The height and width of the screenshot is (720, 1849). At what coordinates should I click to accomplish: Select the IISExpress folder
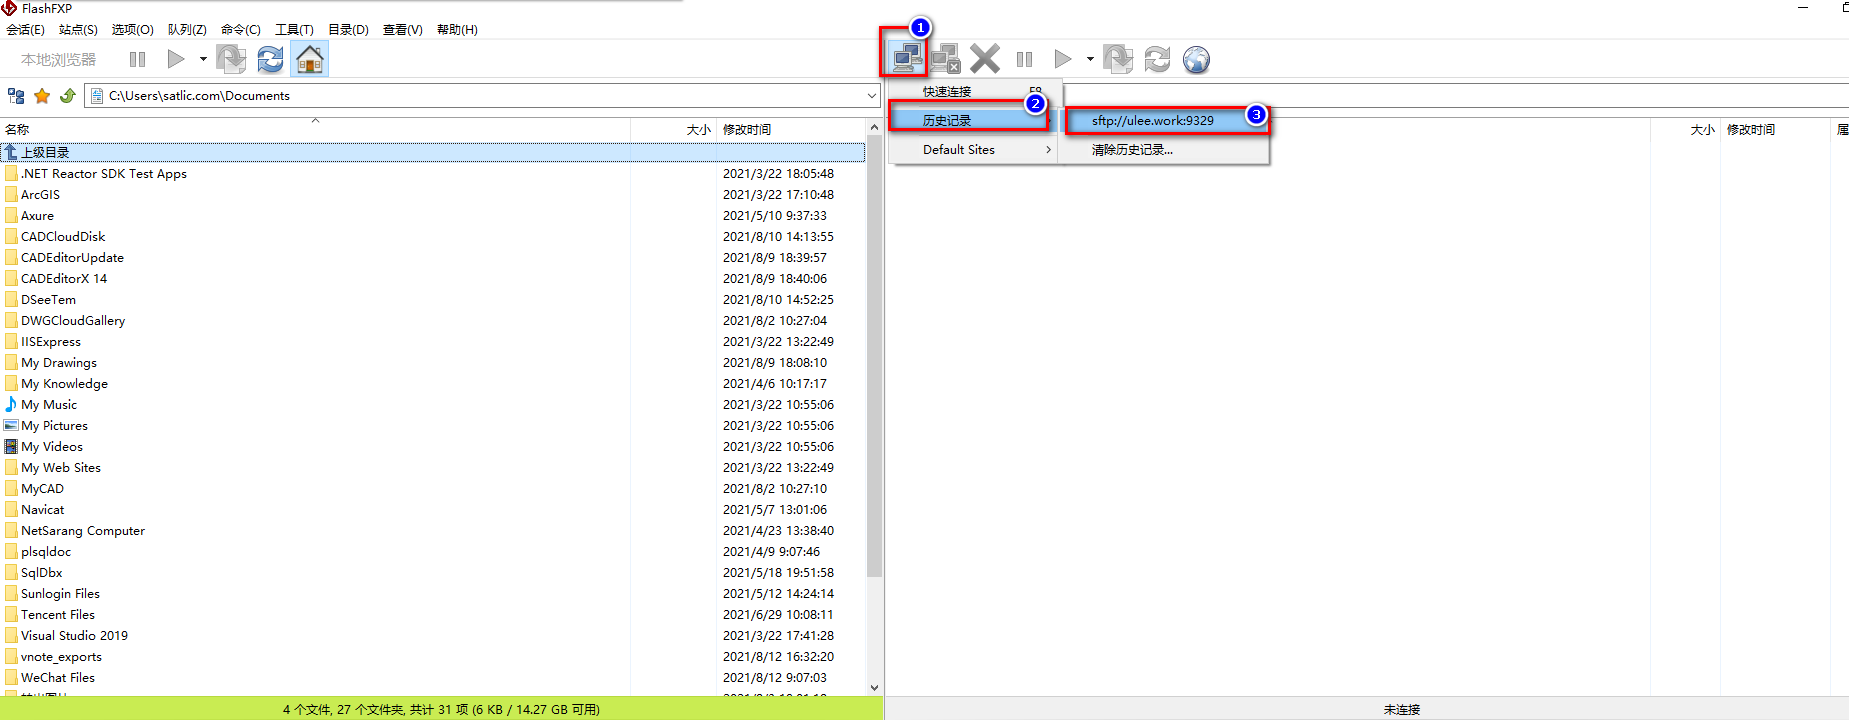(x=51, y=342)
